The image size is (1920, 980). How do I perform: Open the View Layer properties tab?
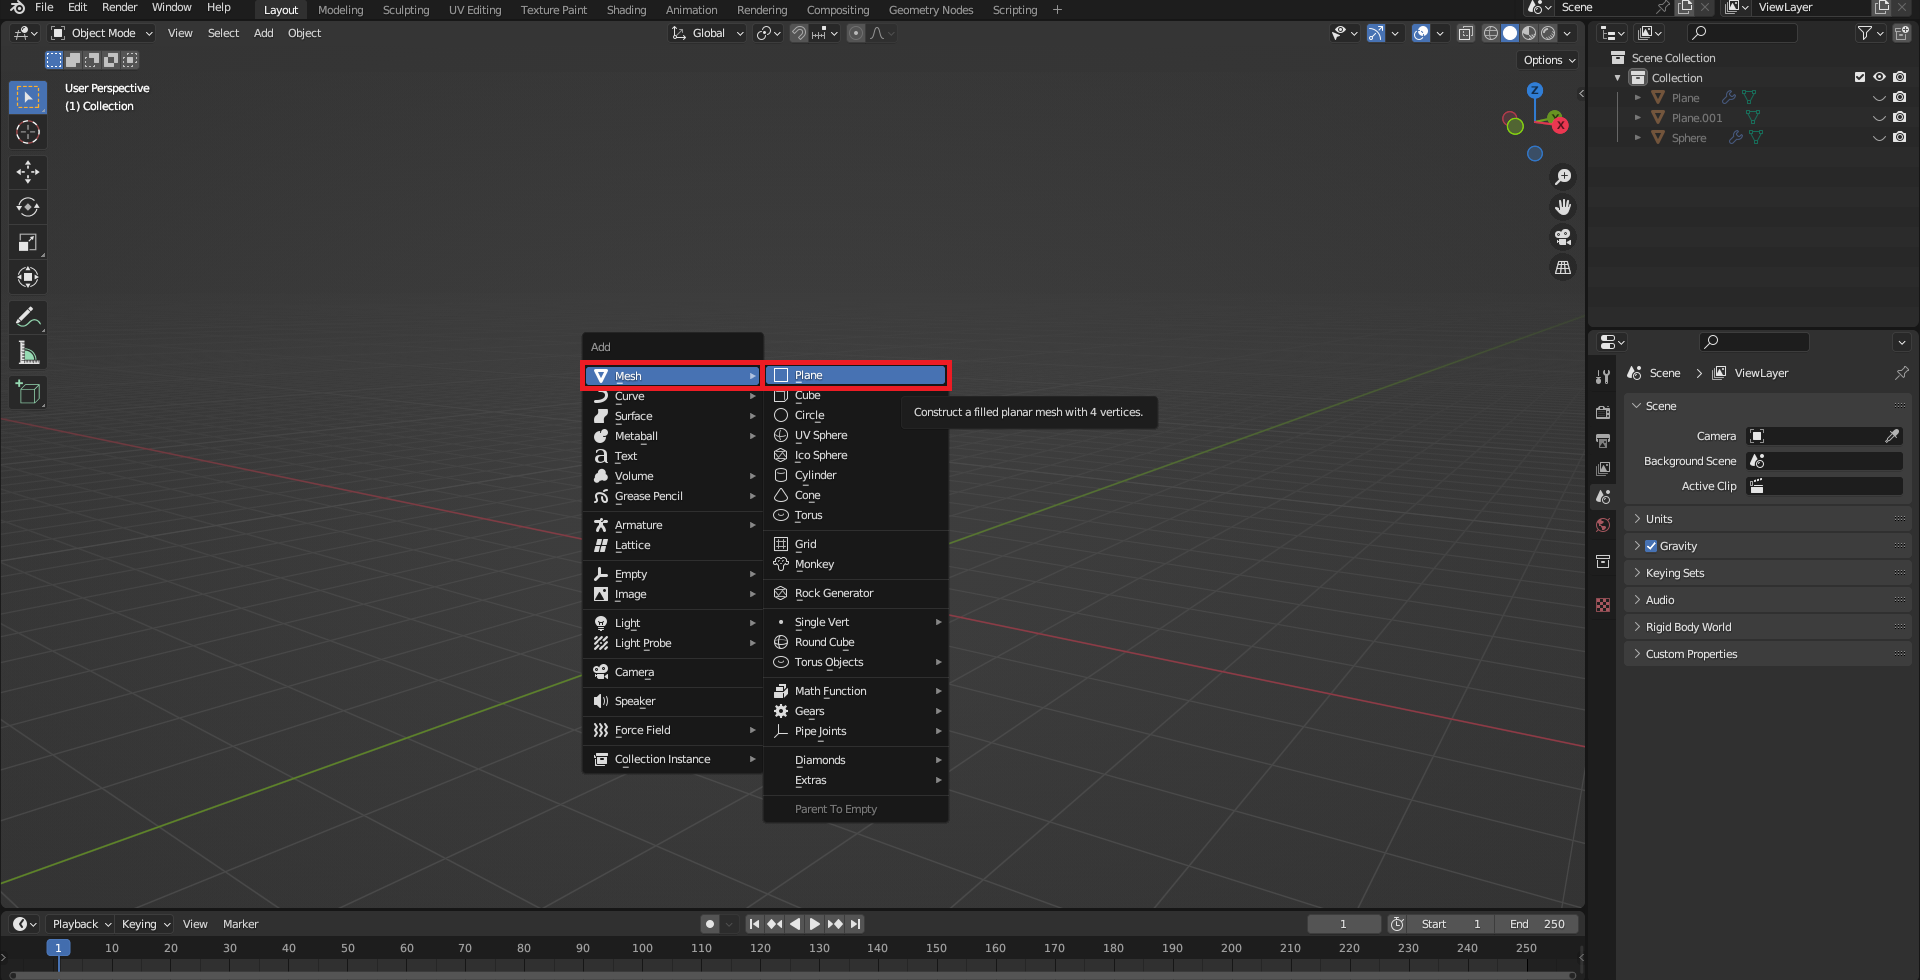coord(1603,468)
